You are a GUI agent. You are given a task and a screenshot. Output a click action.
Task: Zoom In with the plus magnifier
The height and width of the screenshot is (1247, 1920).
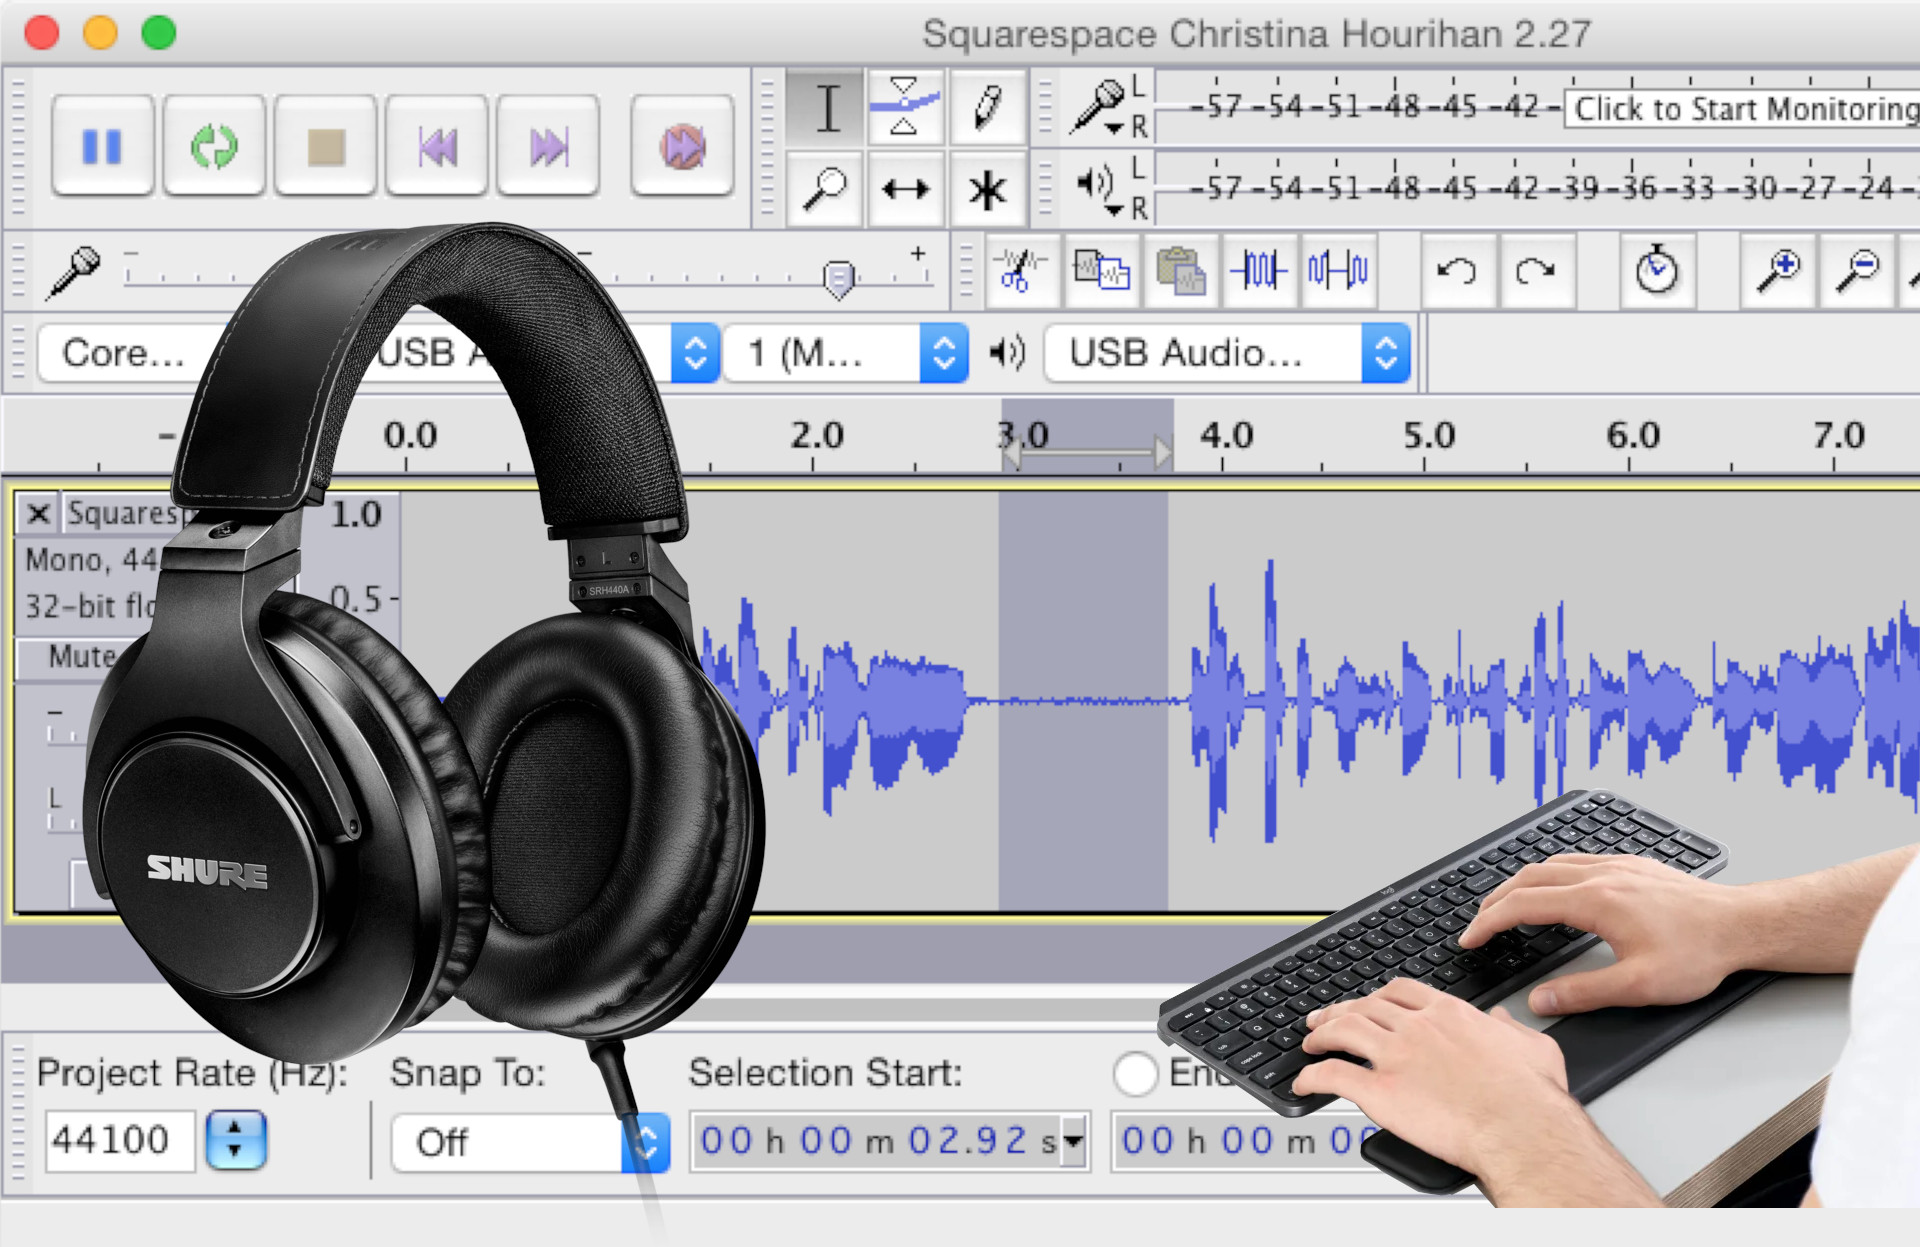tap(1779, 271)
